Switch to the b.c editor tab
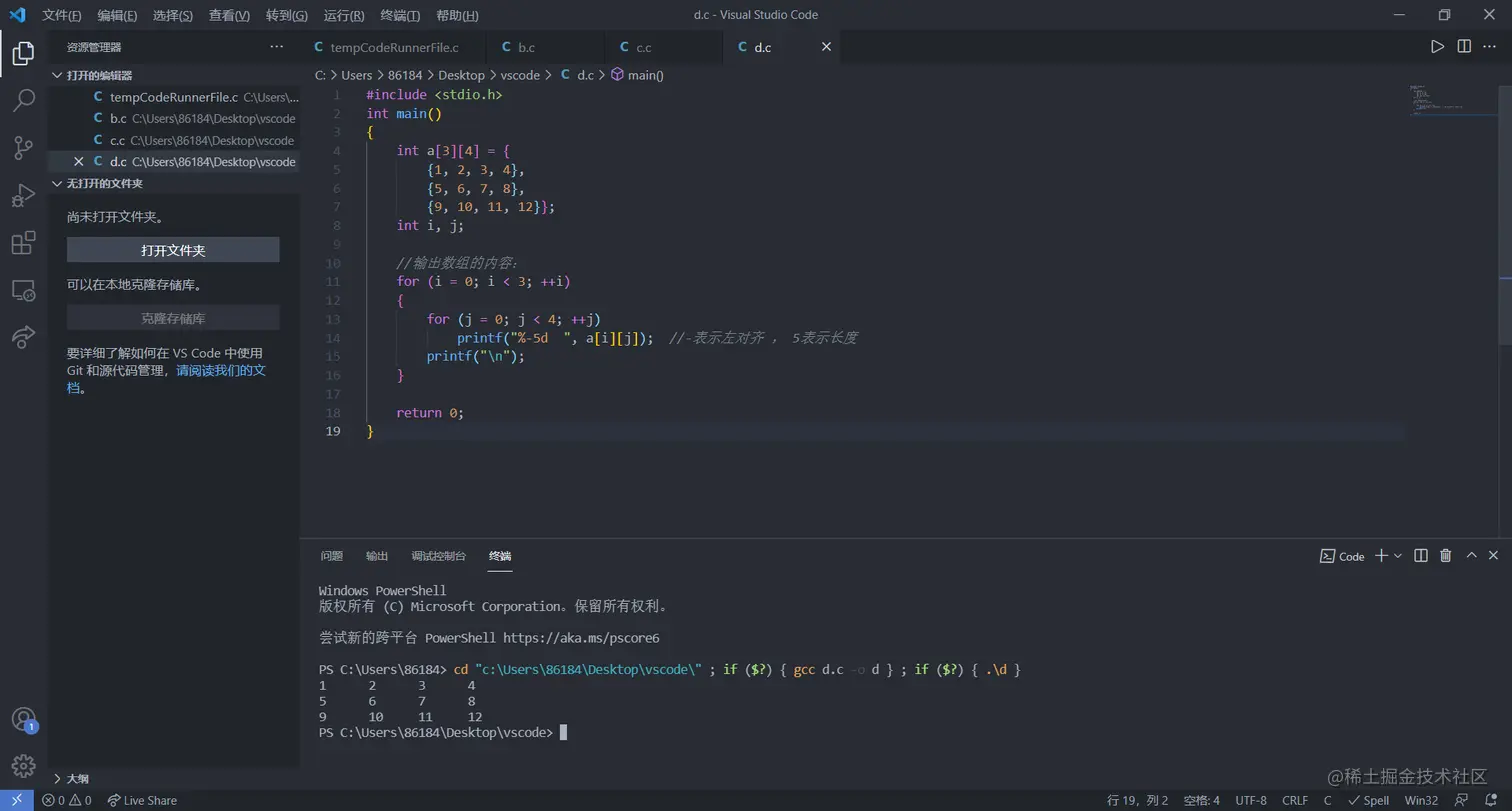1512x811 pixels. pyautogui.click(x=545, y=47)
